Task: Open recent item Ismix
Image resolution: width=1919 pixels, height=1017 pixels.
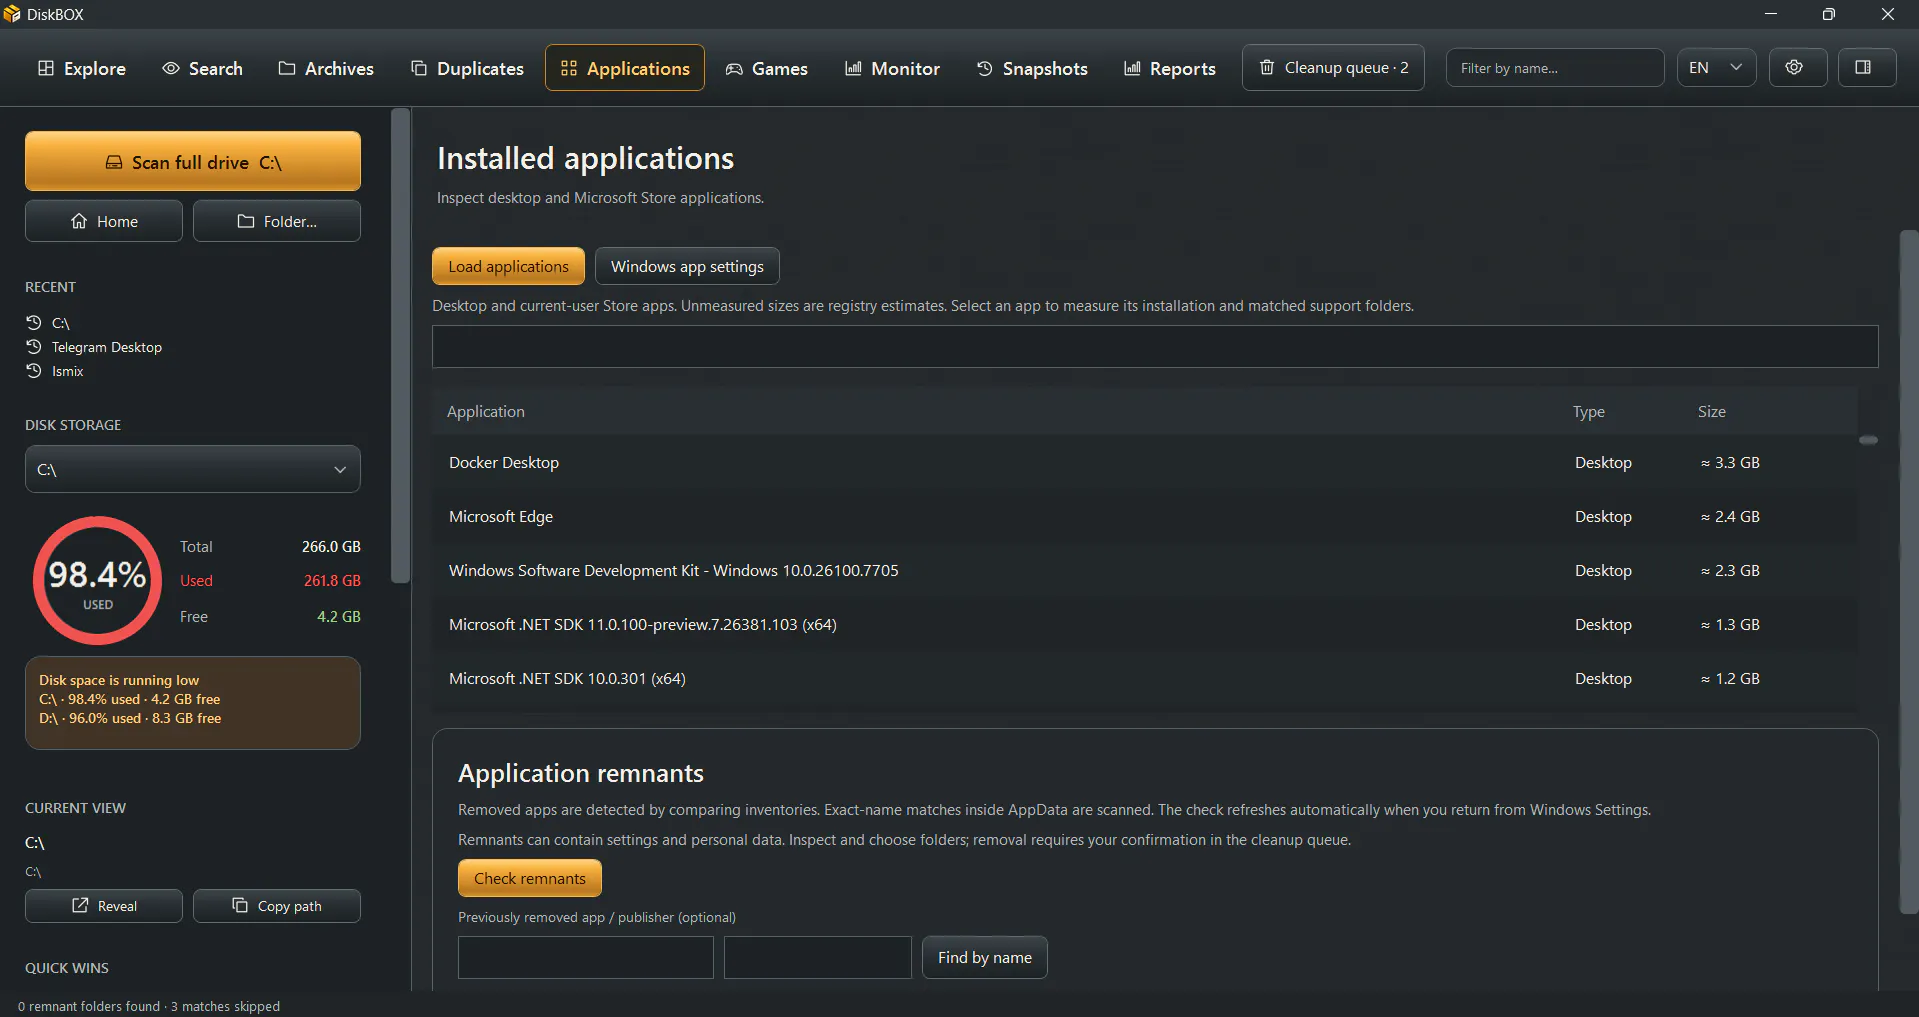Action: [55, 371]
